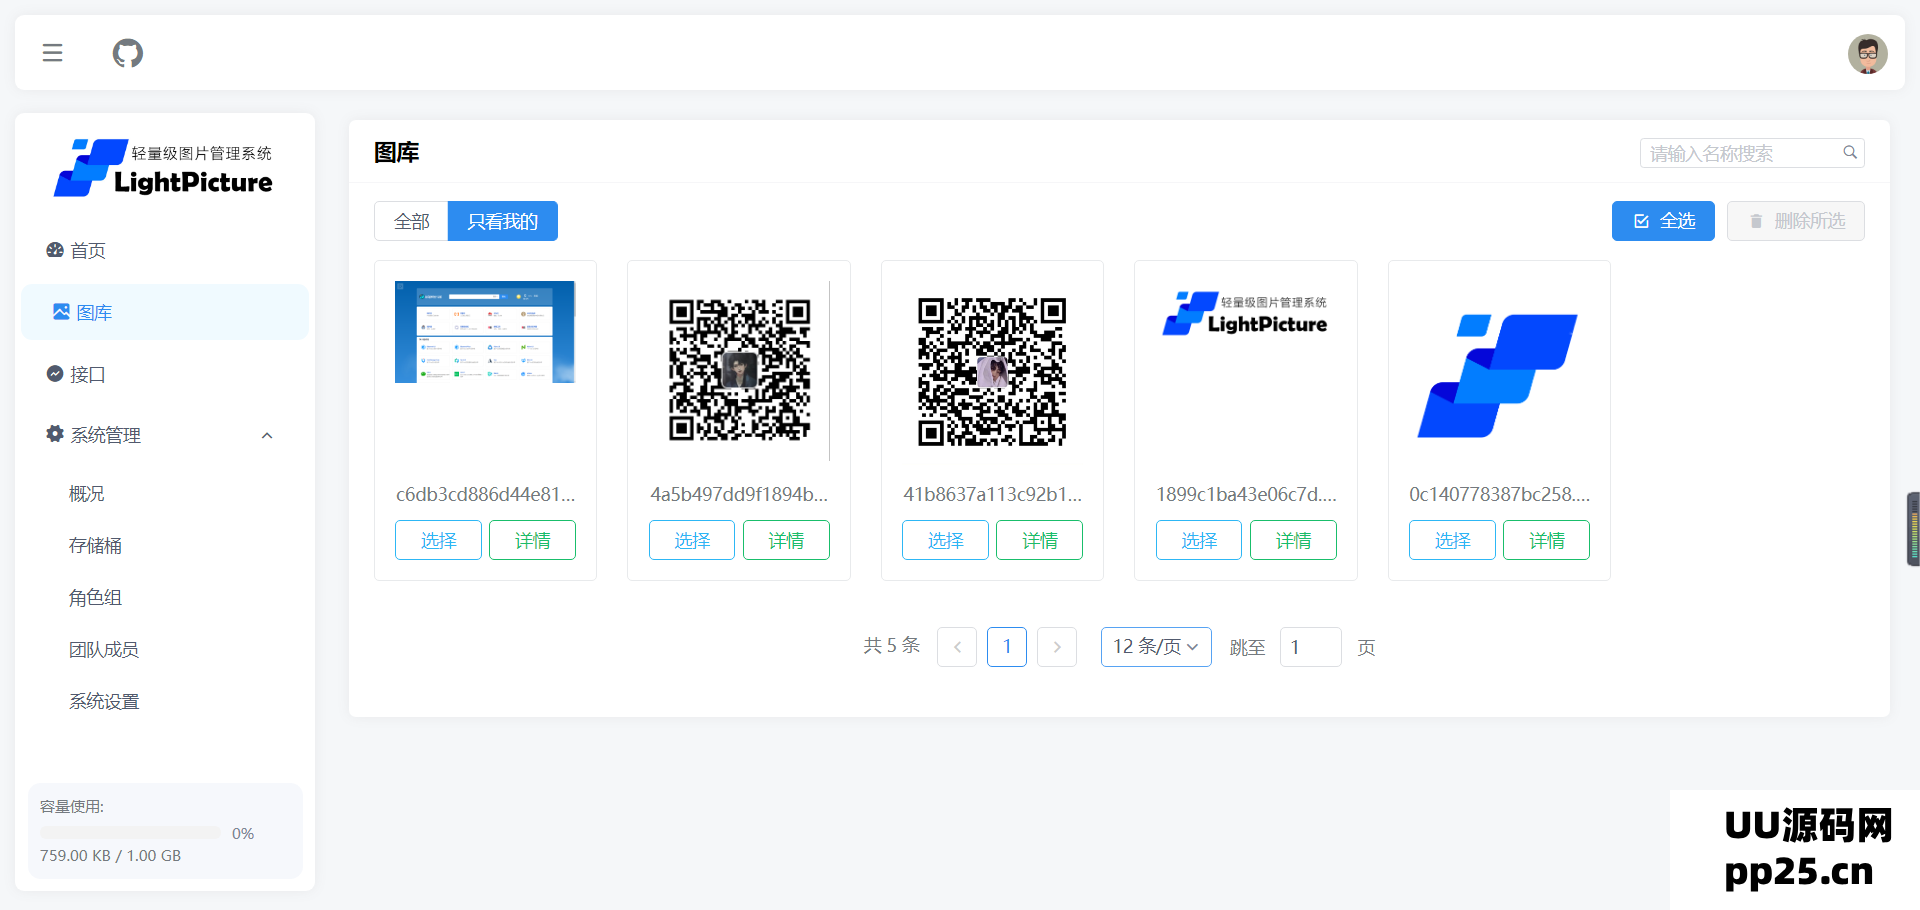Click the capacity usage progress bar
Image resolution: width=1920 pixels, height=910 pixels.
130,832
